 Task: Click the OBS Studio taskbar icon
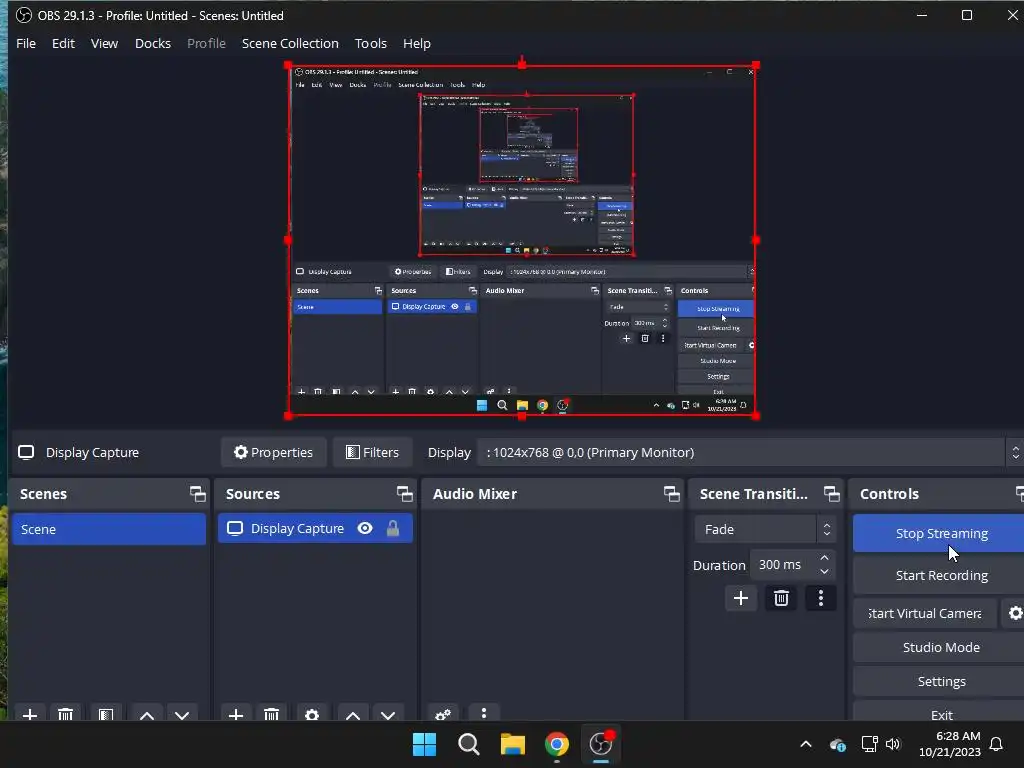[x=601, y=744]
